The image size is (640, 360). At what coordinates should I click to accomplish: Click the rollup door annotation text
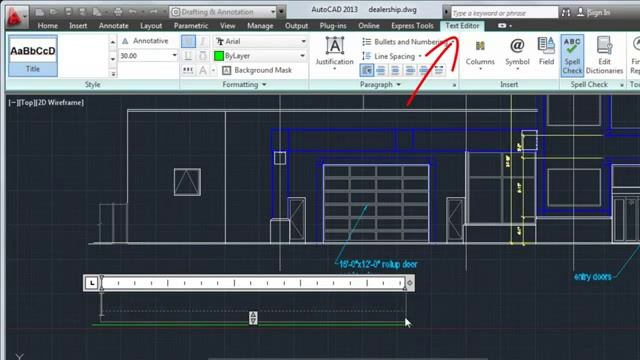coord(378,264)
